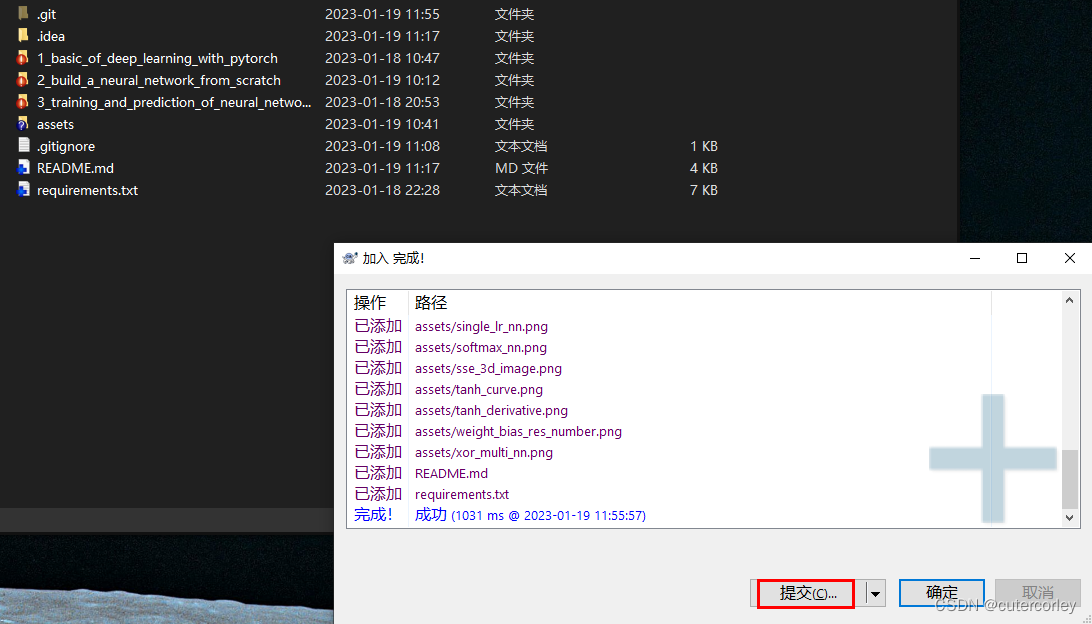
Task: Open the dropdown arrow beside 提交 button
Action: [875, 593]
